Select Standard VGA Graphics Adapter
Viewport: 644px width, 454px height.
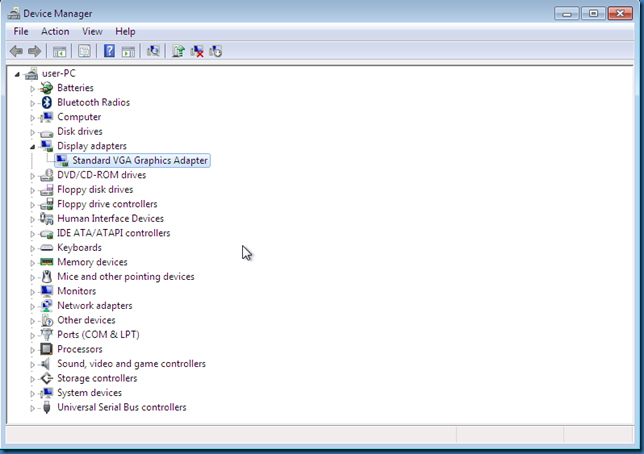click(140, 161)
